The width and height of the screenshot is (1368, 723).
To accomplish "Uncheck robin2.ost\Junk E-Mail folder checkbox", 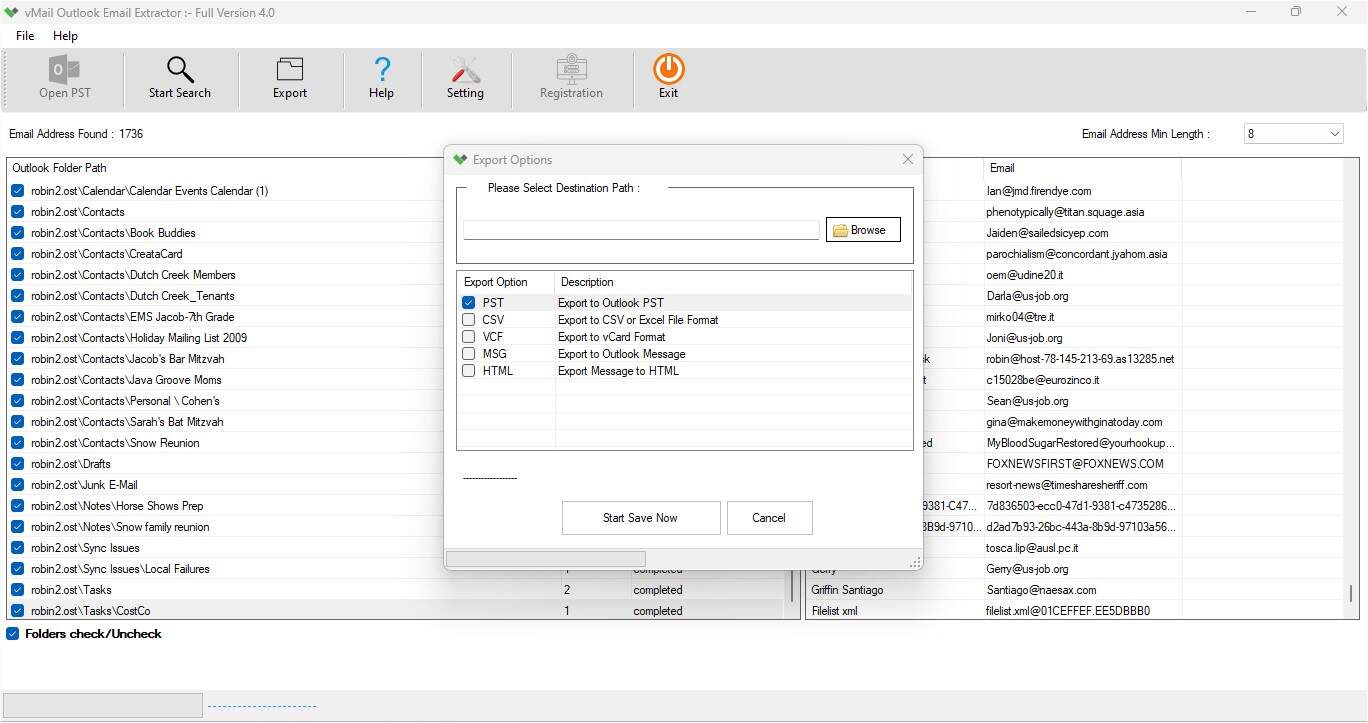I will (18, 485).
